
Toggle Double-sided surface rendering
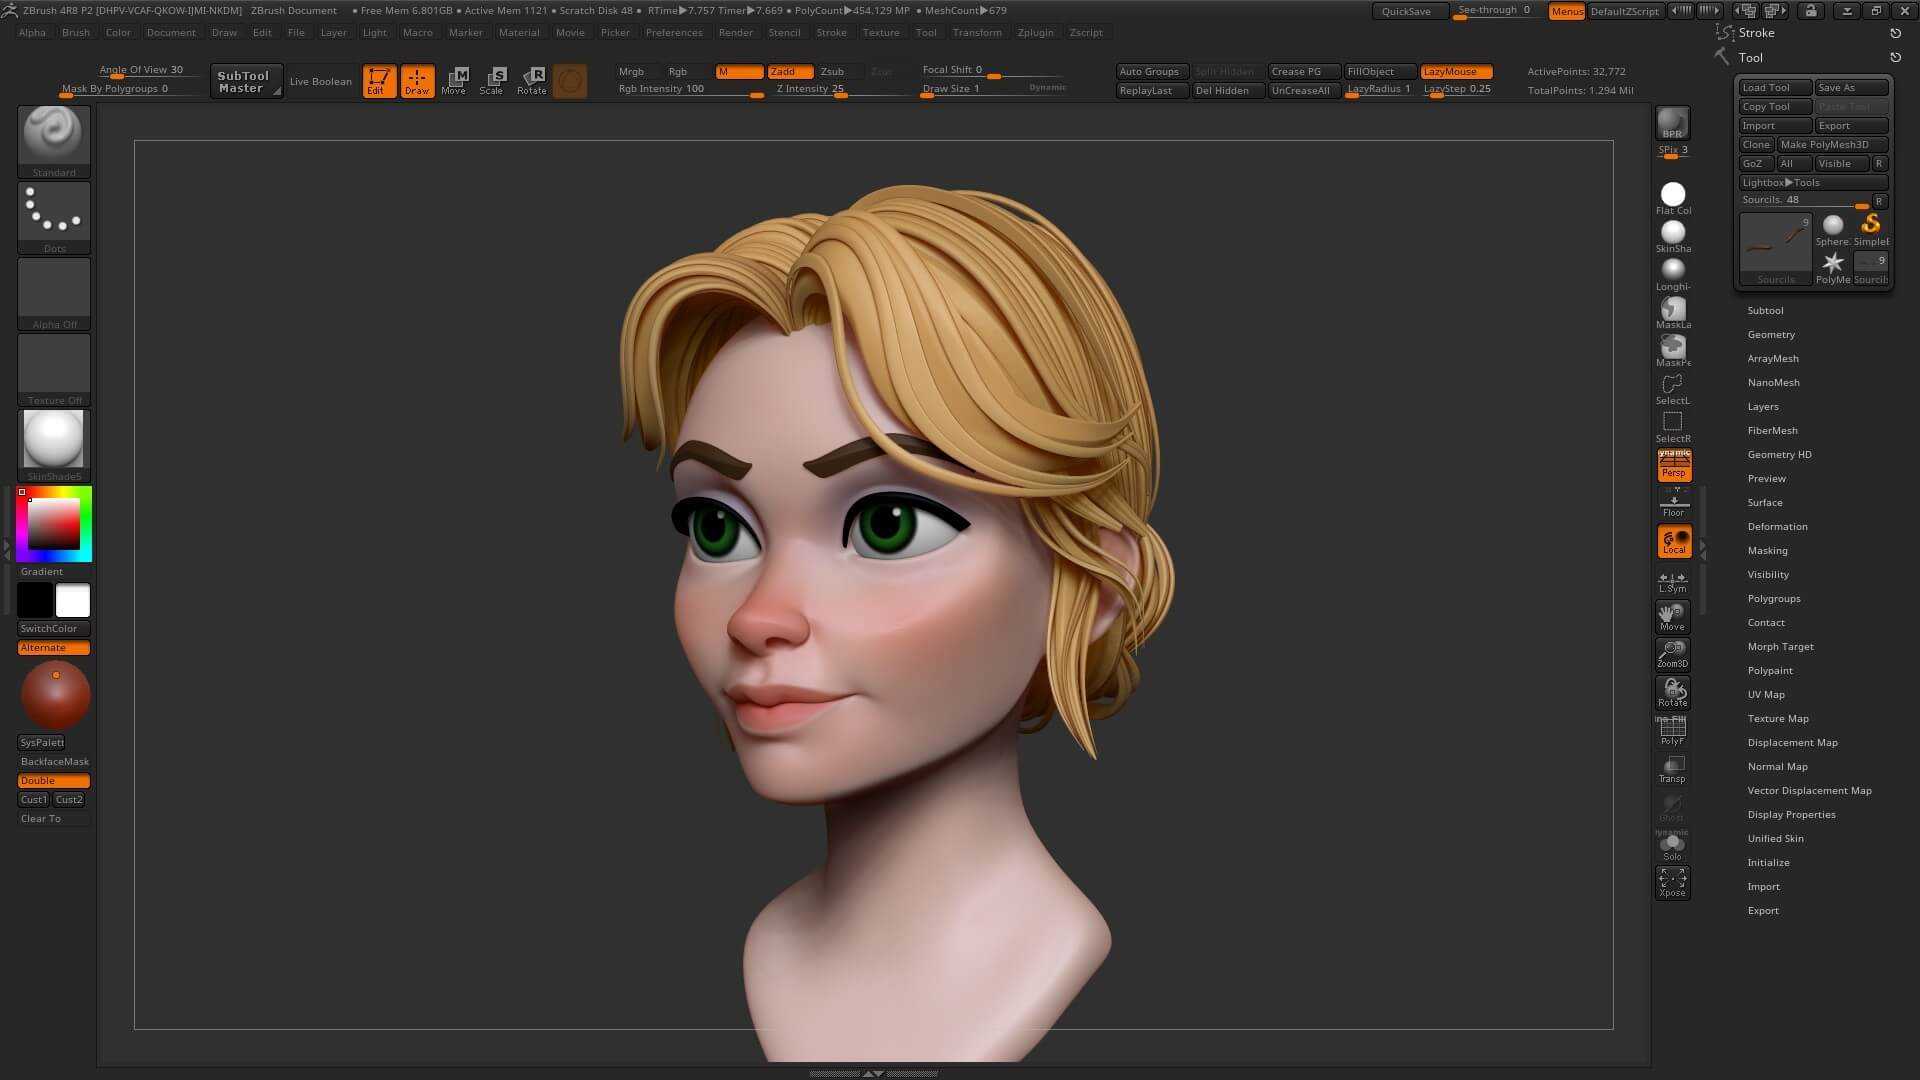point(53,779)
